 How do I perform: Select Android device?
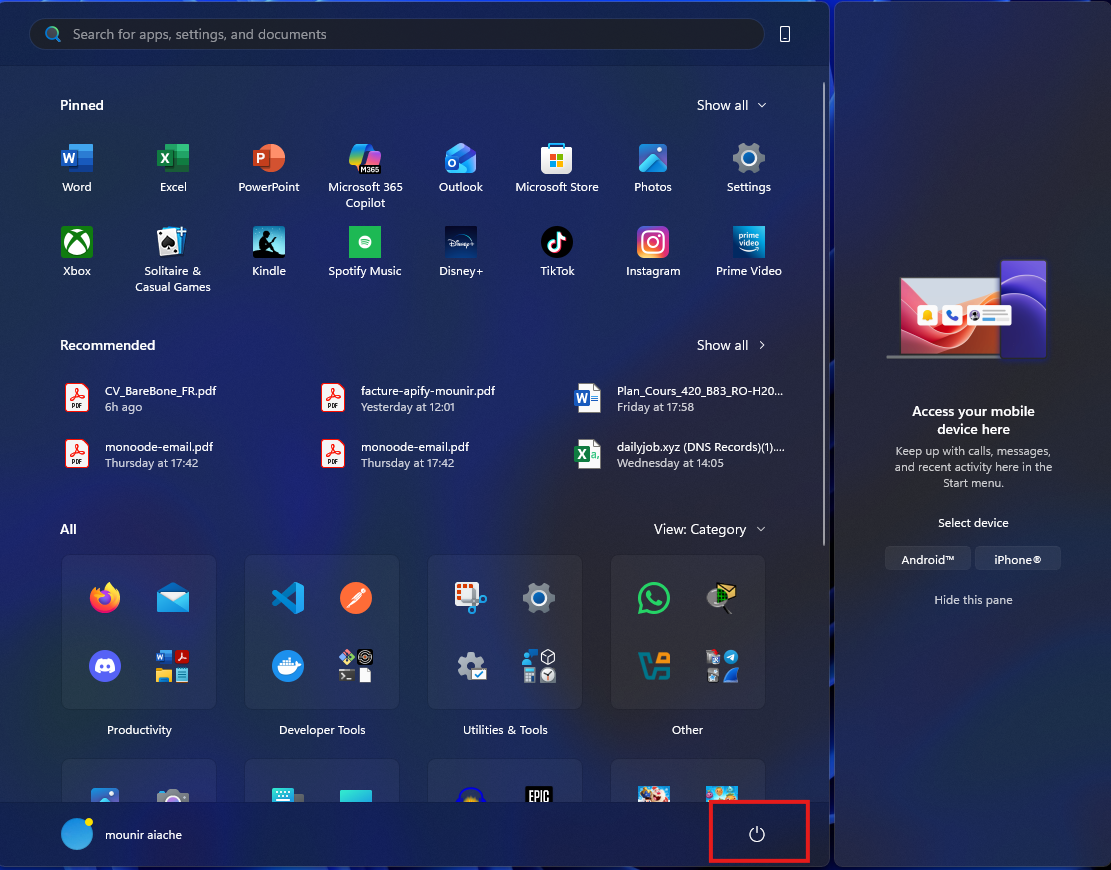click(927, 559)
